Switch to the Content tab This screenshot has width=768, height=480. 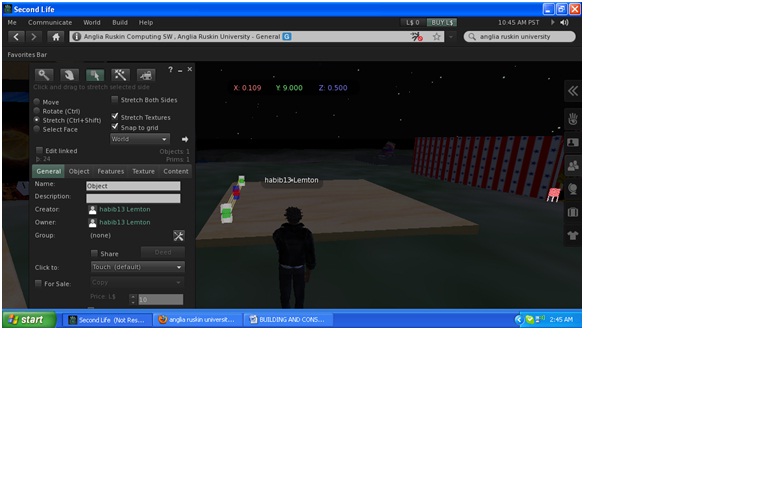click(176, 171)
